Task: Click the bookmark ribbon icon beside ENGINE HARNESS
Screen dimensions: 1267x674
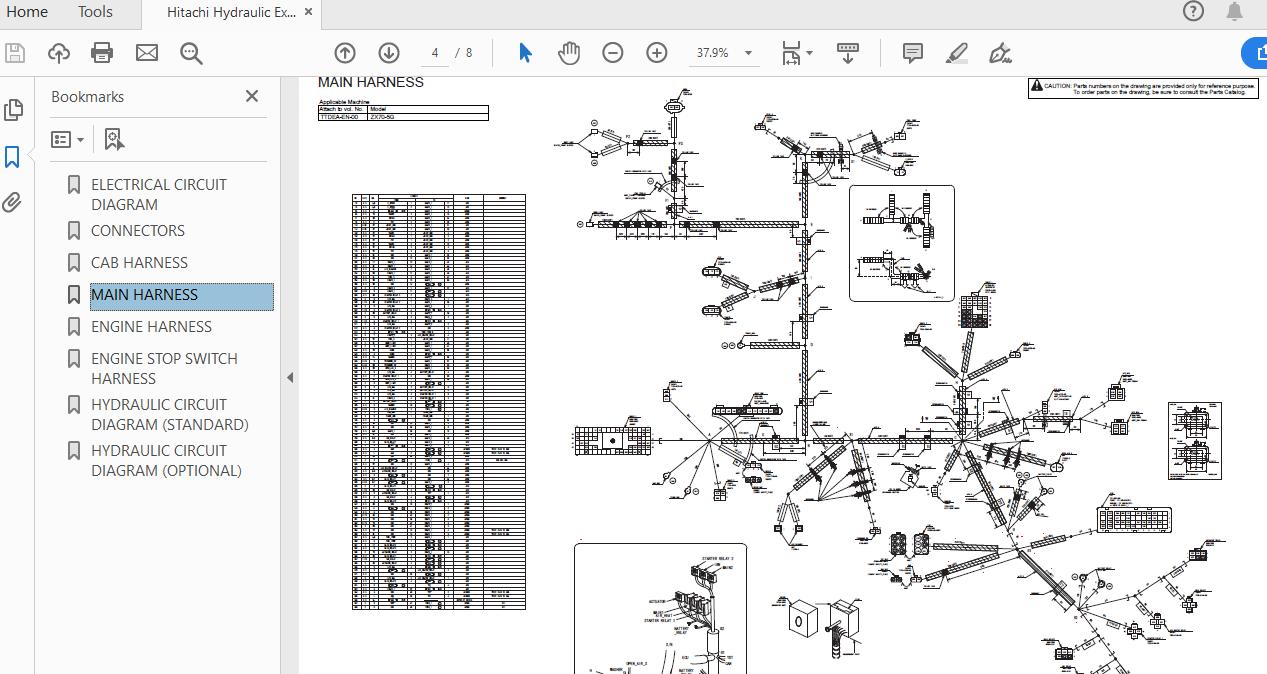Action: pos(73,327)
